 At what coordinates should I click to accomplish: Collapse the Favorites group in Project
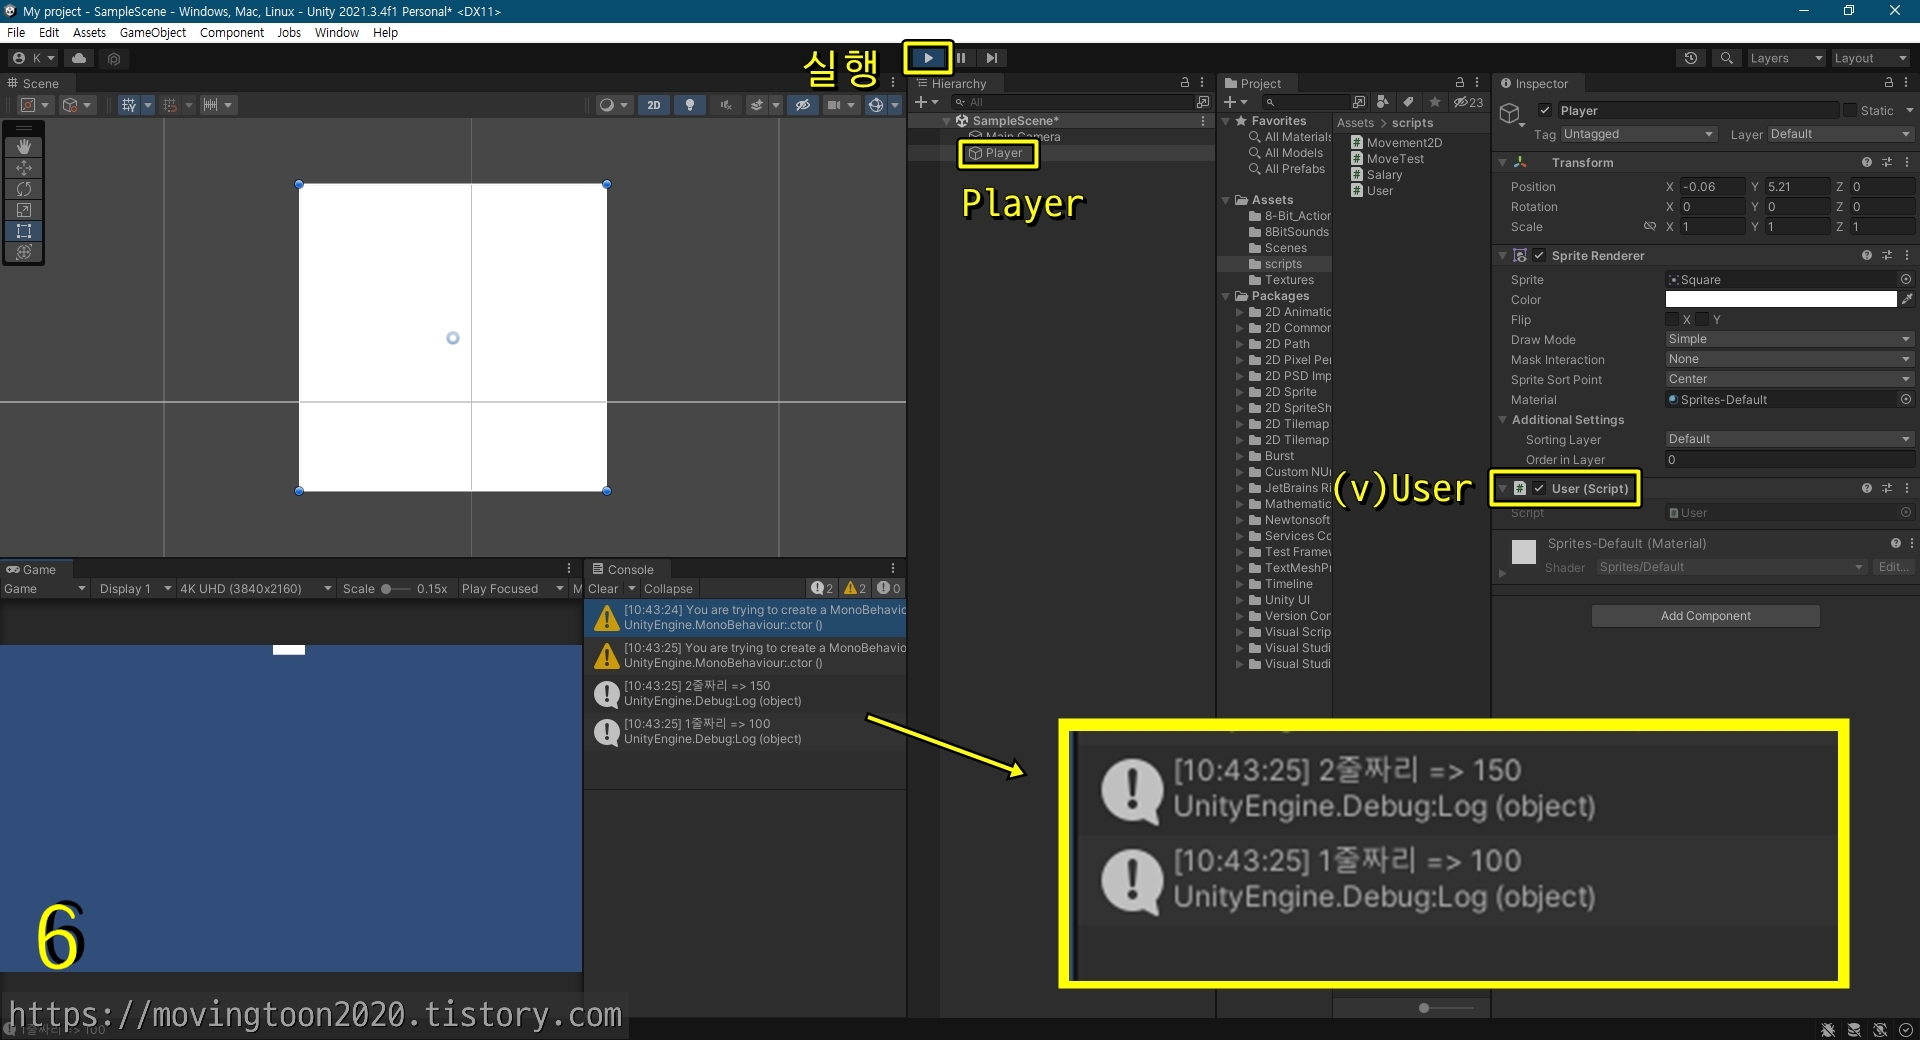1226,121
